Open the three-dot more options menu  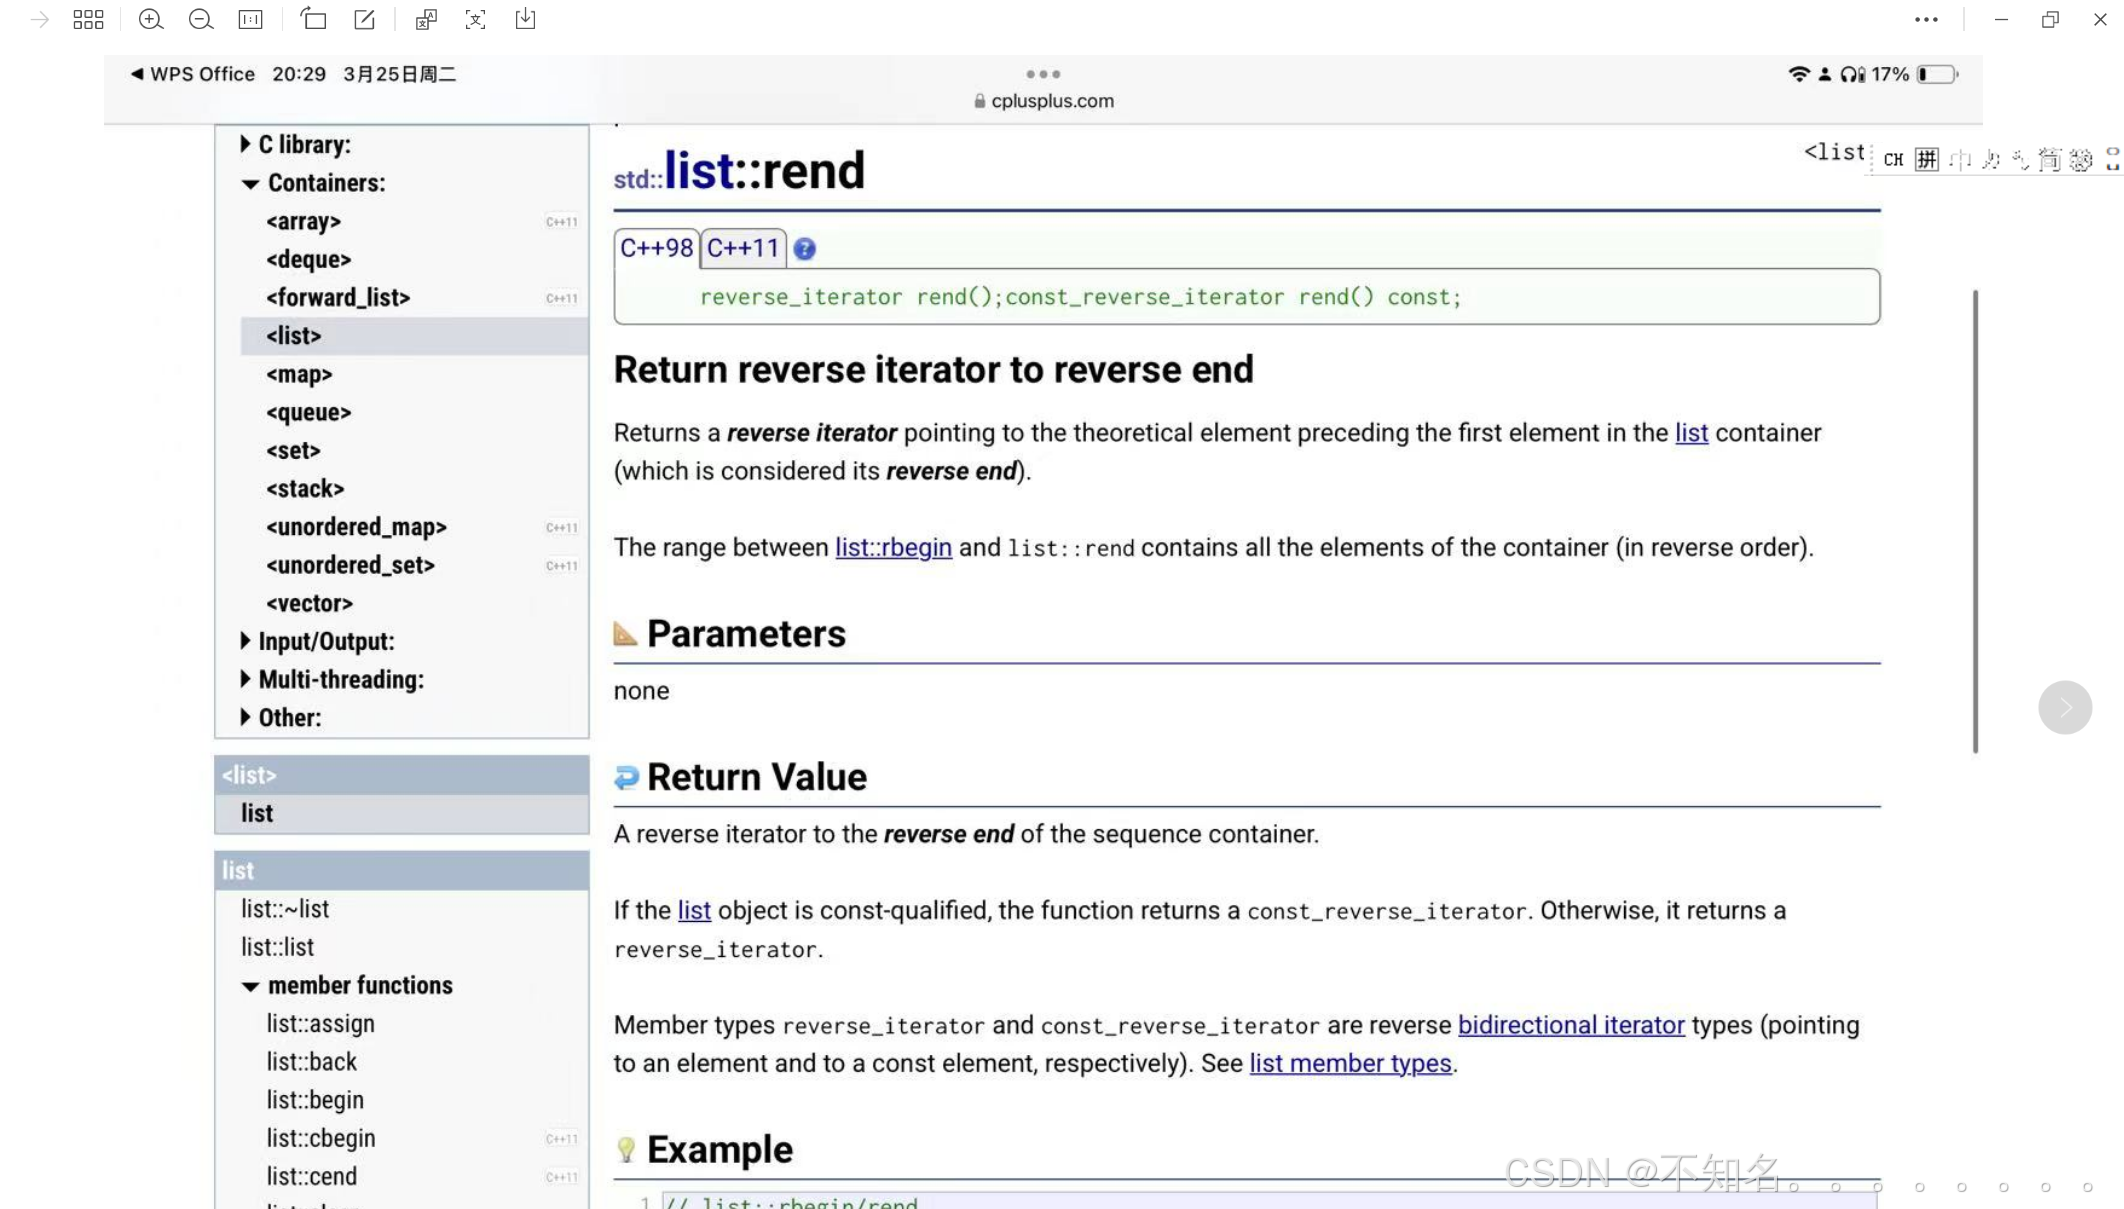click(1926, 20)
